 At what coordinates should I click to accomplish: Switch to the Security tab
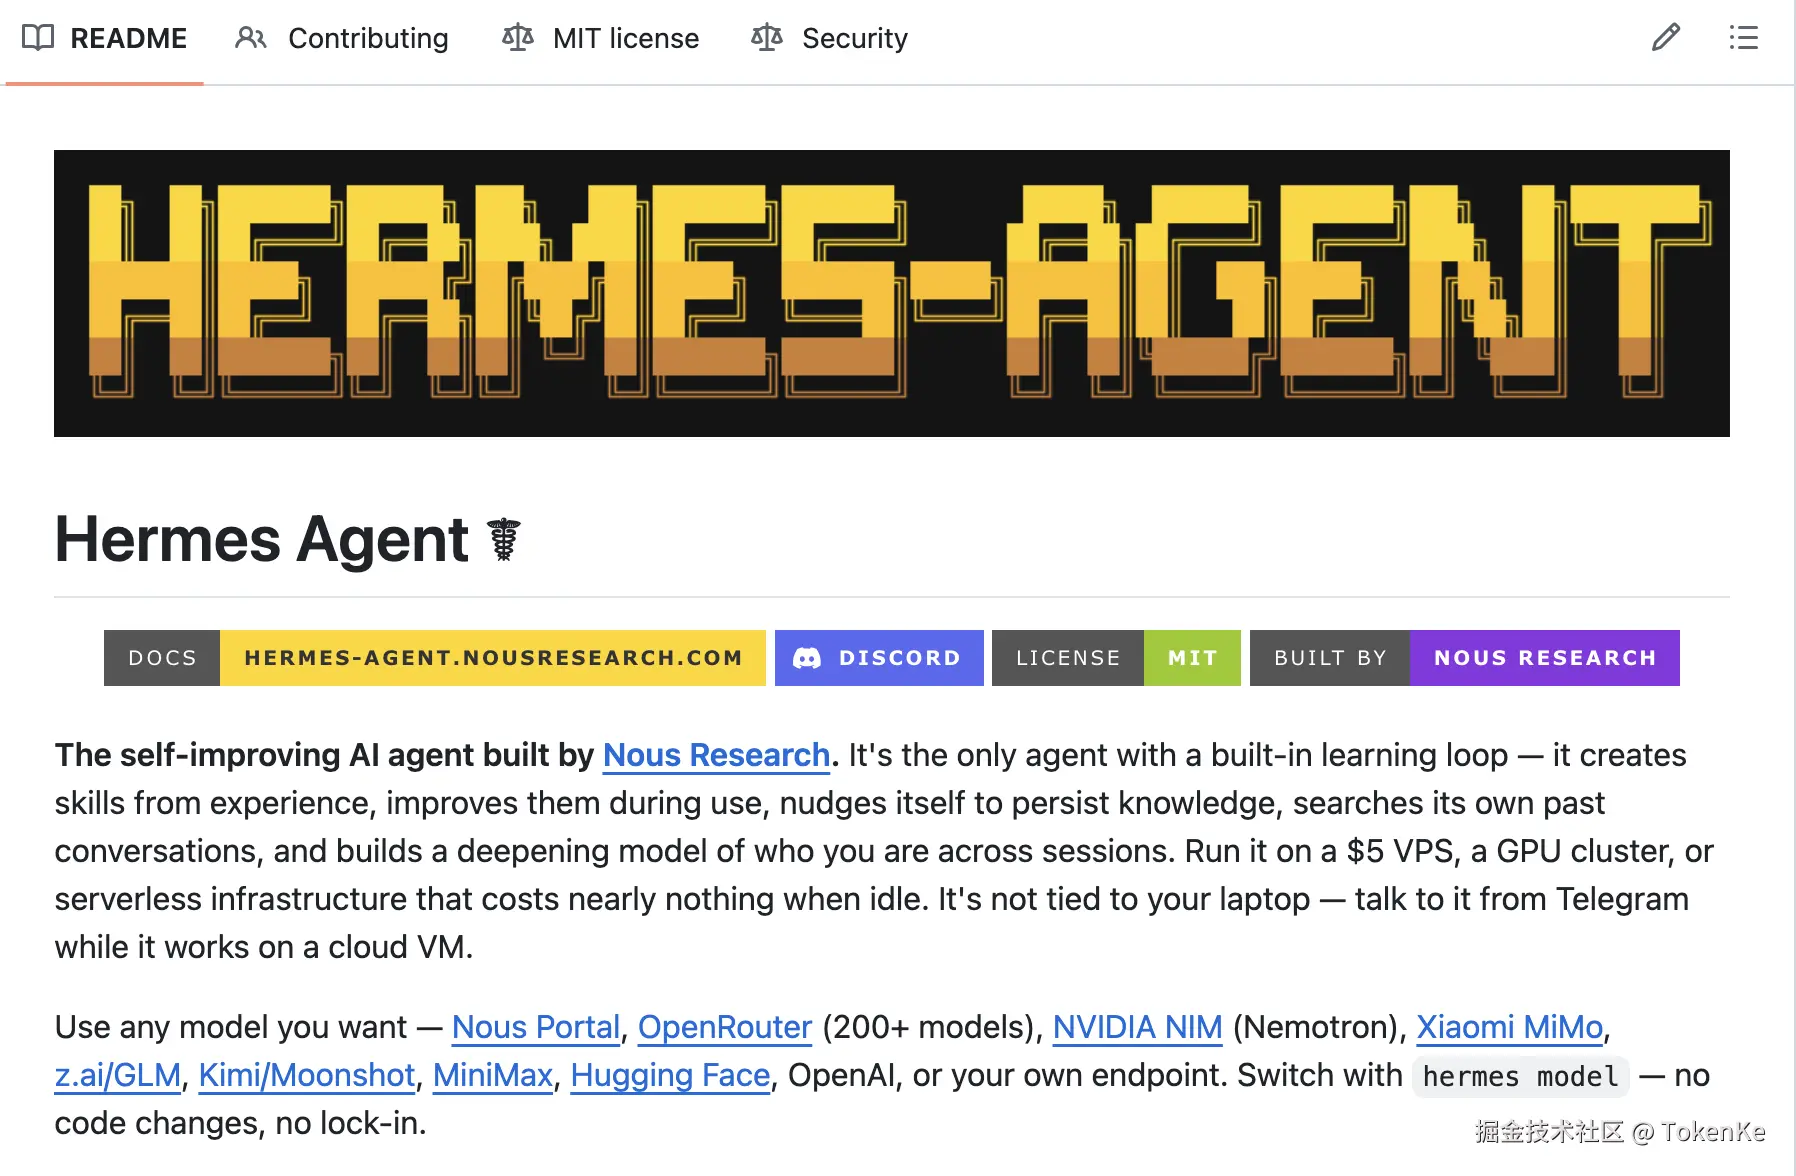[x=830, y=38]
